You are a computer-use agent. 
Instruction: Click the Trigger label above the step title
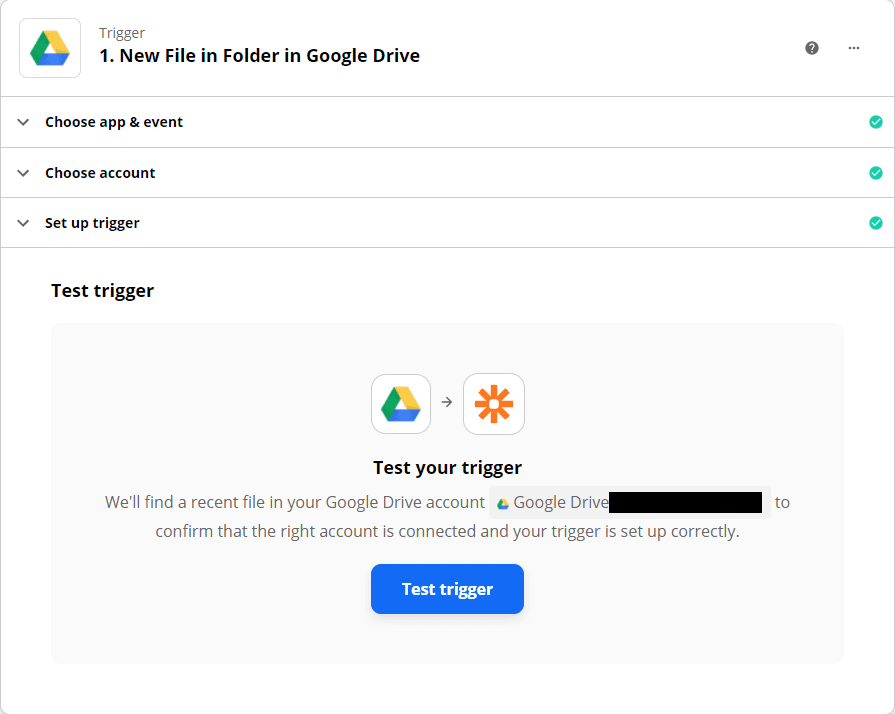click(121, 32)
